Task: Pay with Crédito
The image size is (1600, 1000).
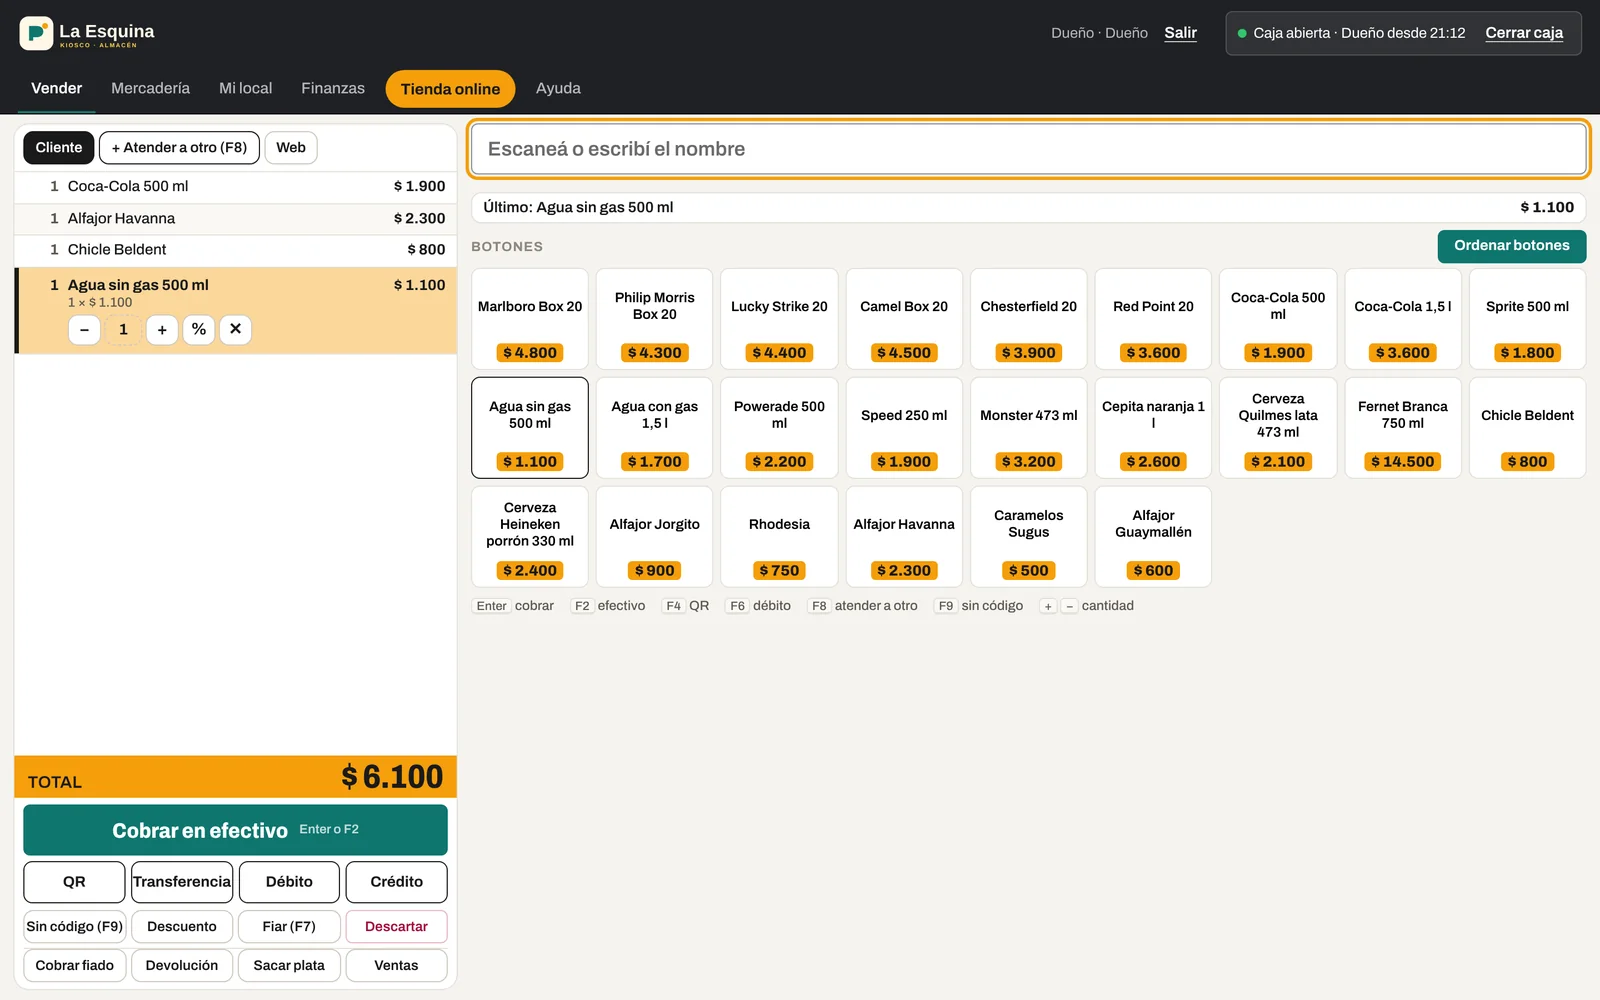Action: coord(396,882)
